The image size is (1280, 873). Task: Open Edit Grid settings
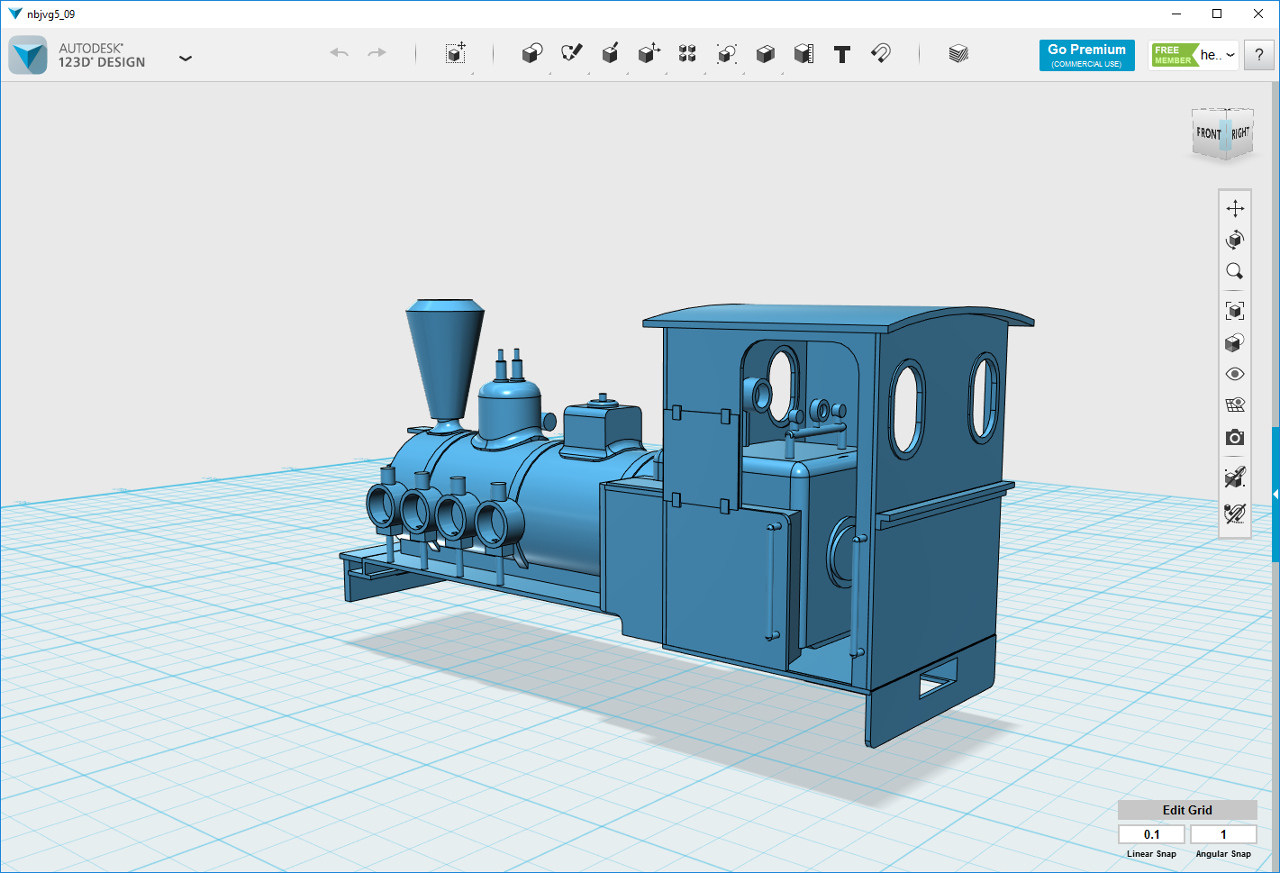[x=1187, y=810]
